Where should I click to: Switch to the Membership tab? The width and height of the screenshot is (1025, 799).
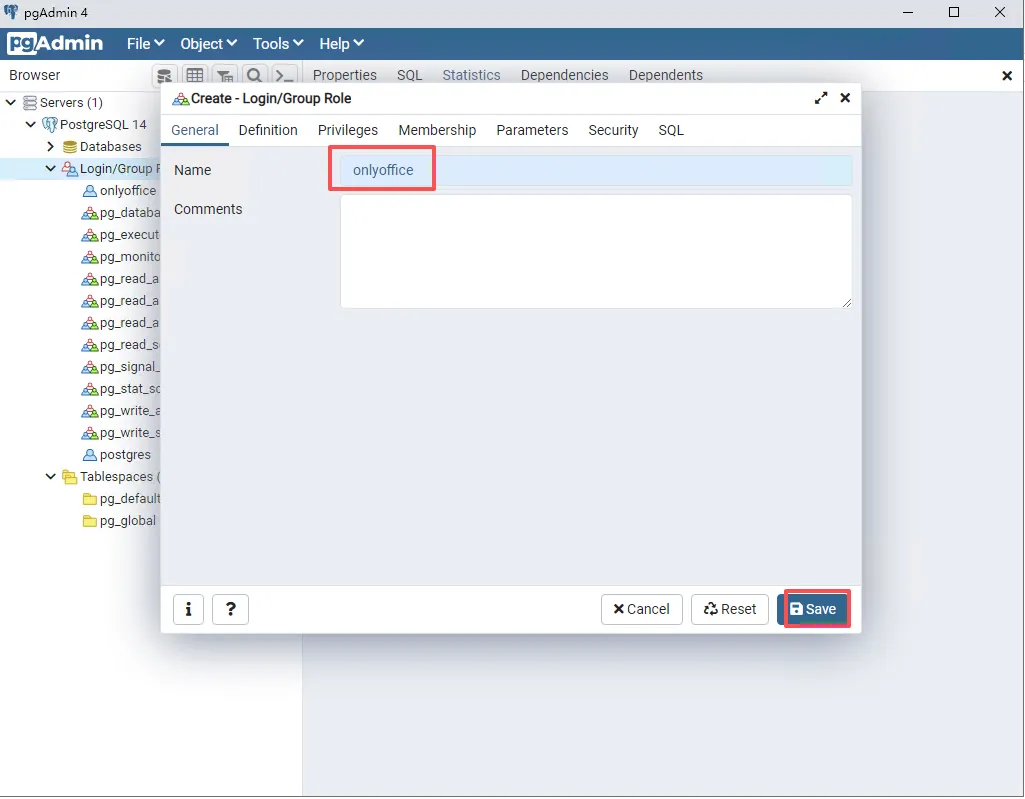coord(437,130)
